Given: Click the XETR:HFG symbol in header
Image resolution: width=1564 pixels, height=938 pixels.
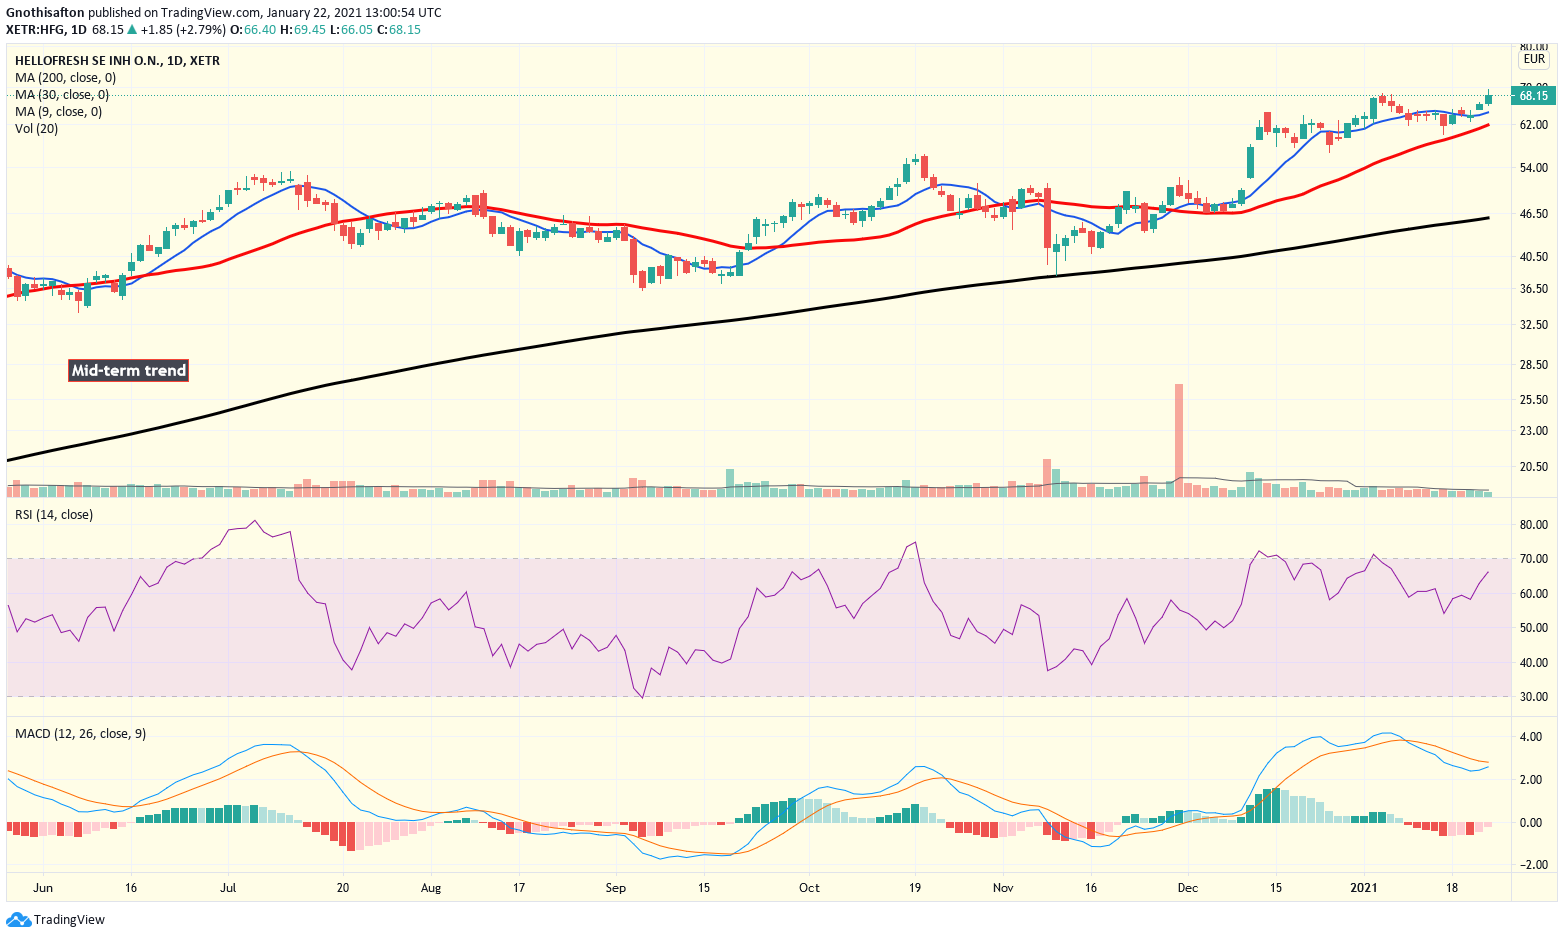Looking at the screenshot, I should (34, 30).
